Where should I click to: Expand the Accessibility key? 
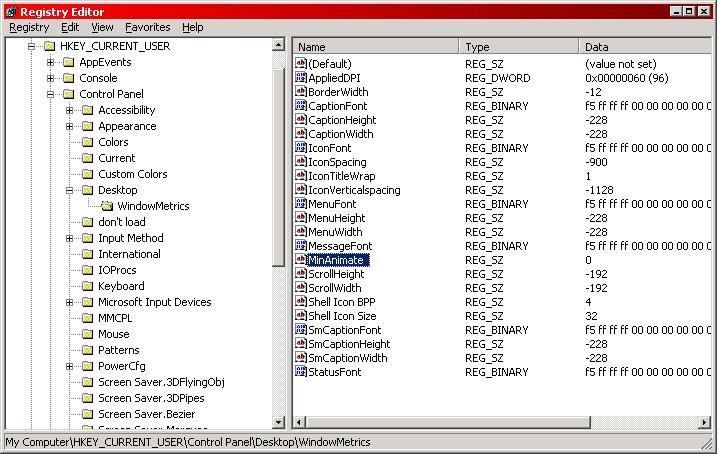tap(70, 110)
